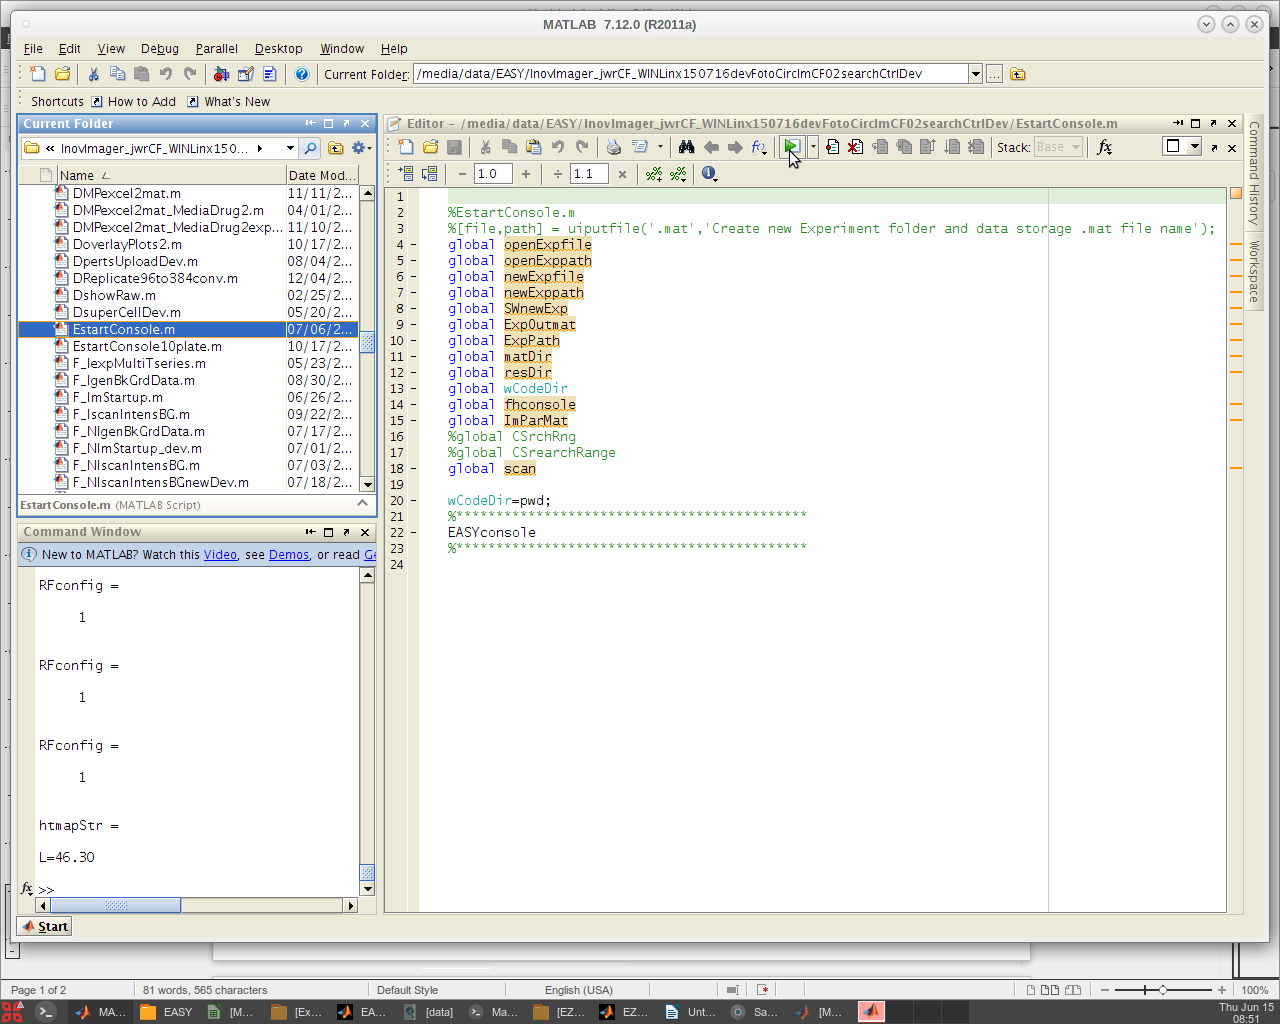Launch the GUIDE icon in main toolbar
The image size is (1280, 1024).
245,74
